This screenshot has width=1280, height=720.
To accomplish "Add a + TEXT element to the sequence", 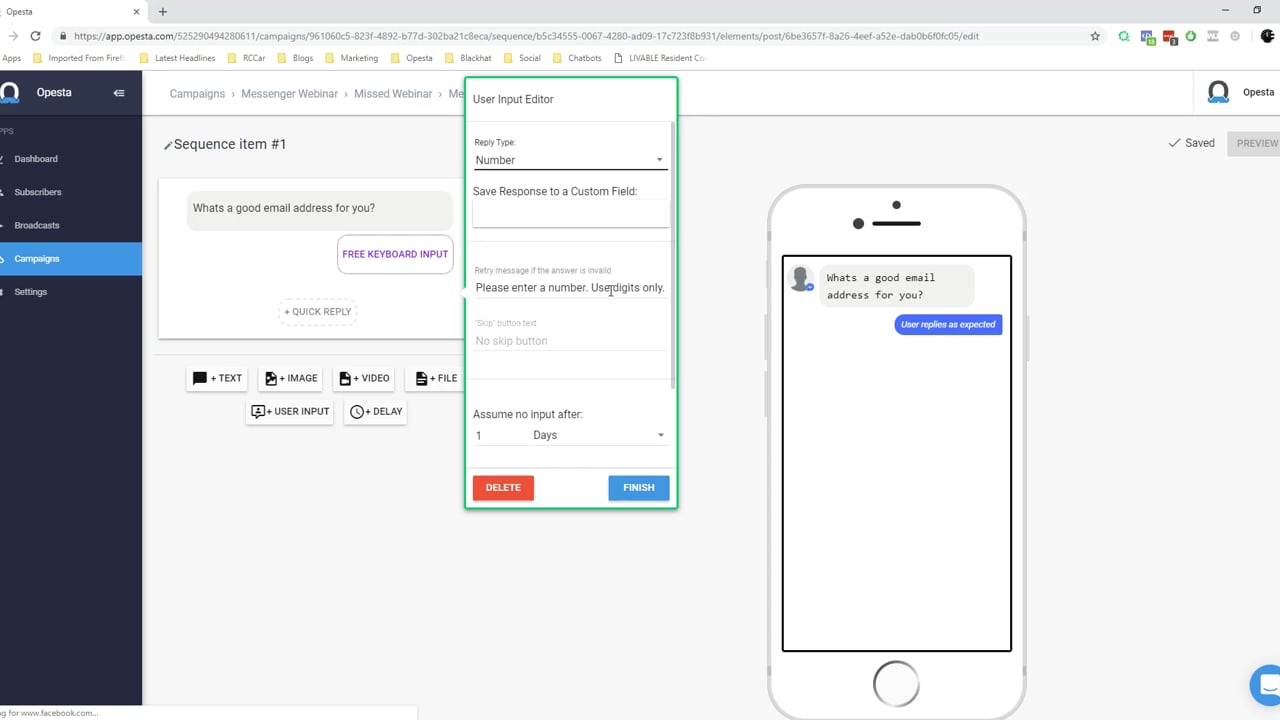I will (216, 378).
